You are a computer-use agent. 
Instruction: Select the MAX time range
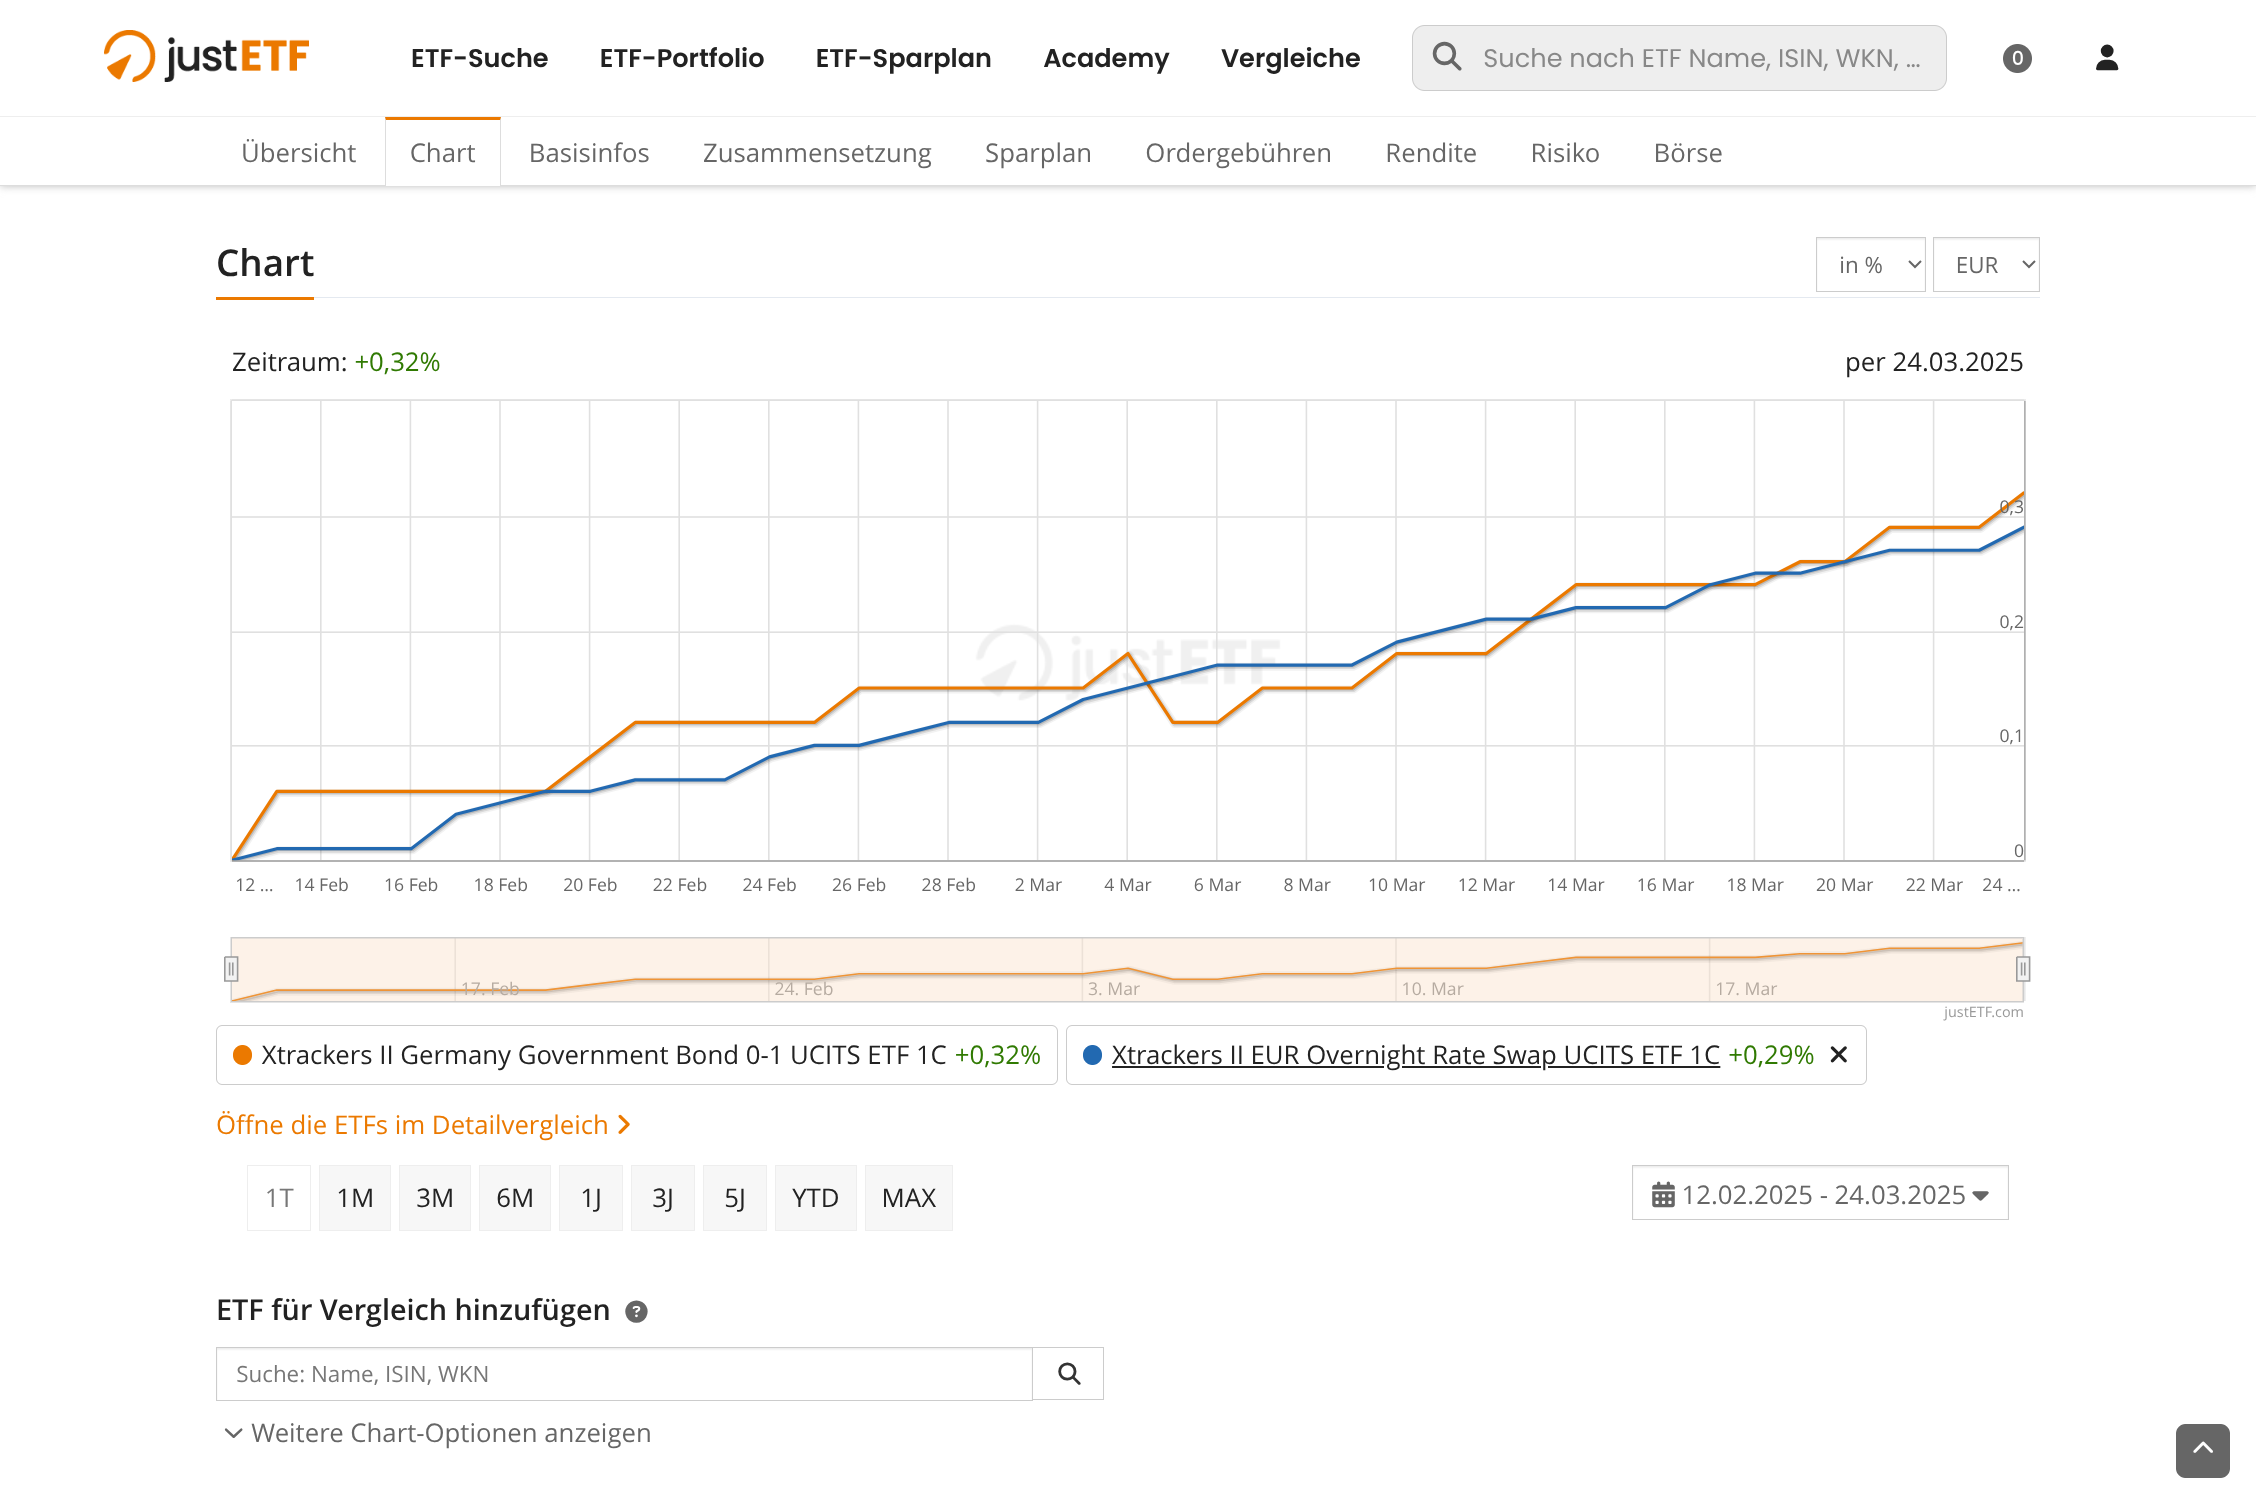point(909,1198)
